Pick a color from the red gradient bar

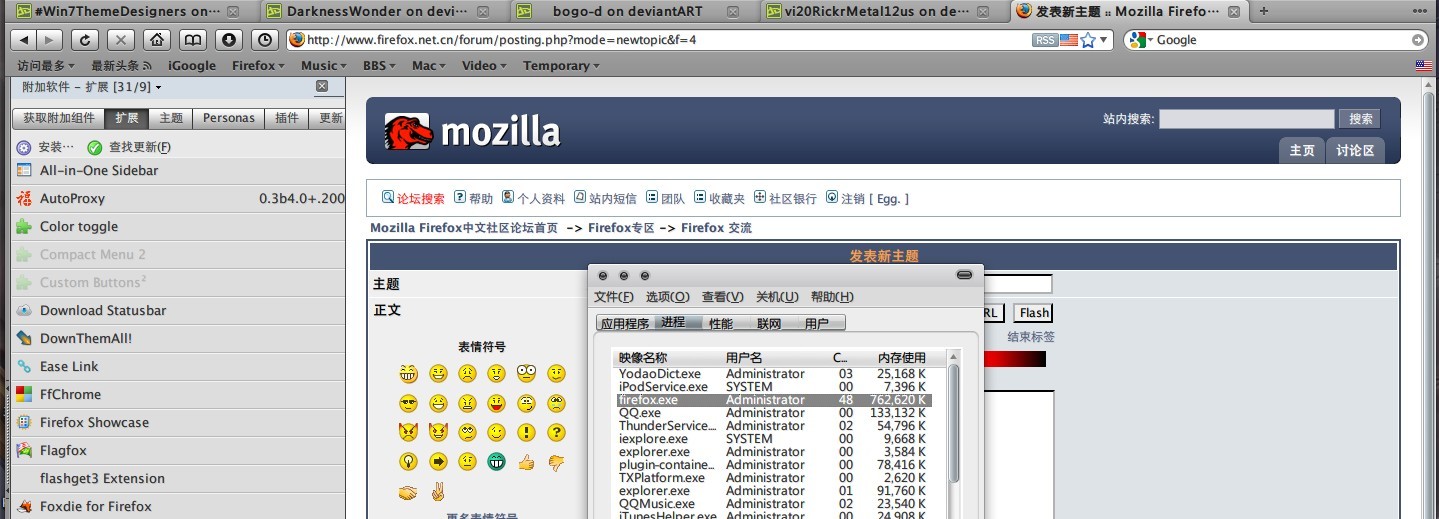click(x=1014, y=359)
